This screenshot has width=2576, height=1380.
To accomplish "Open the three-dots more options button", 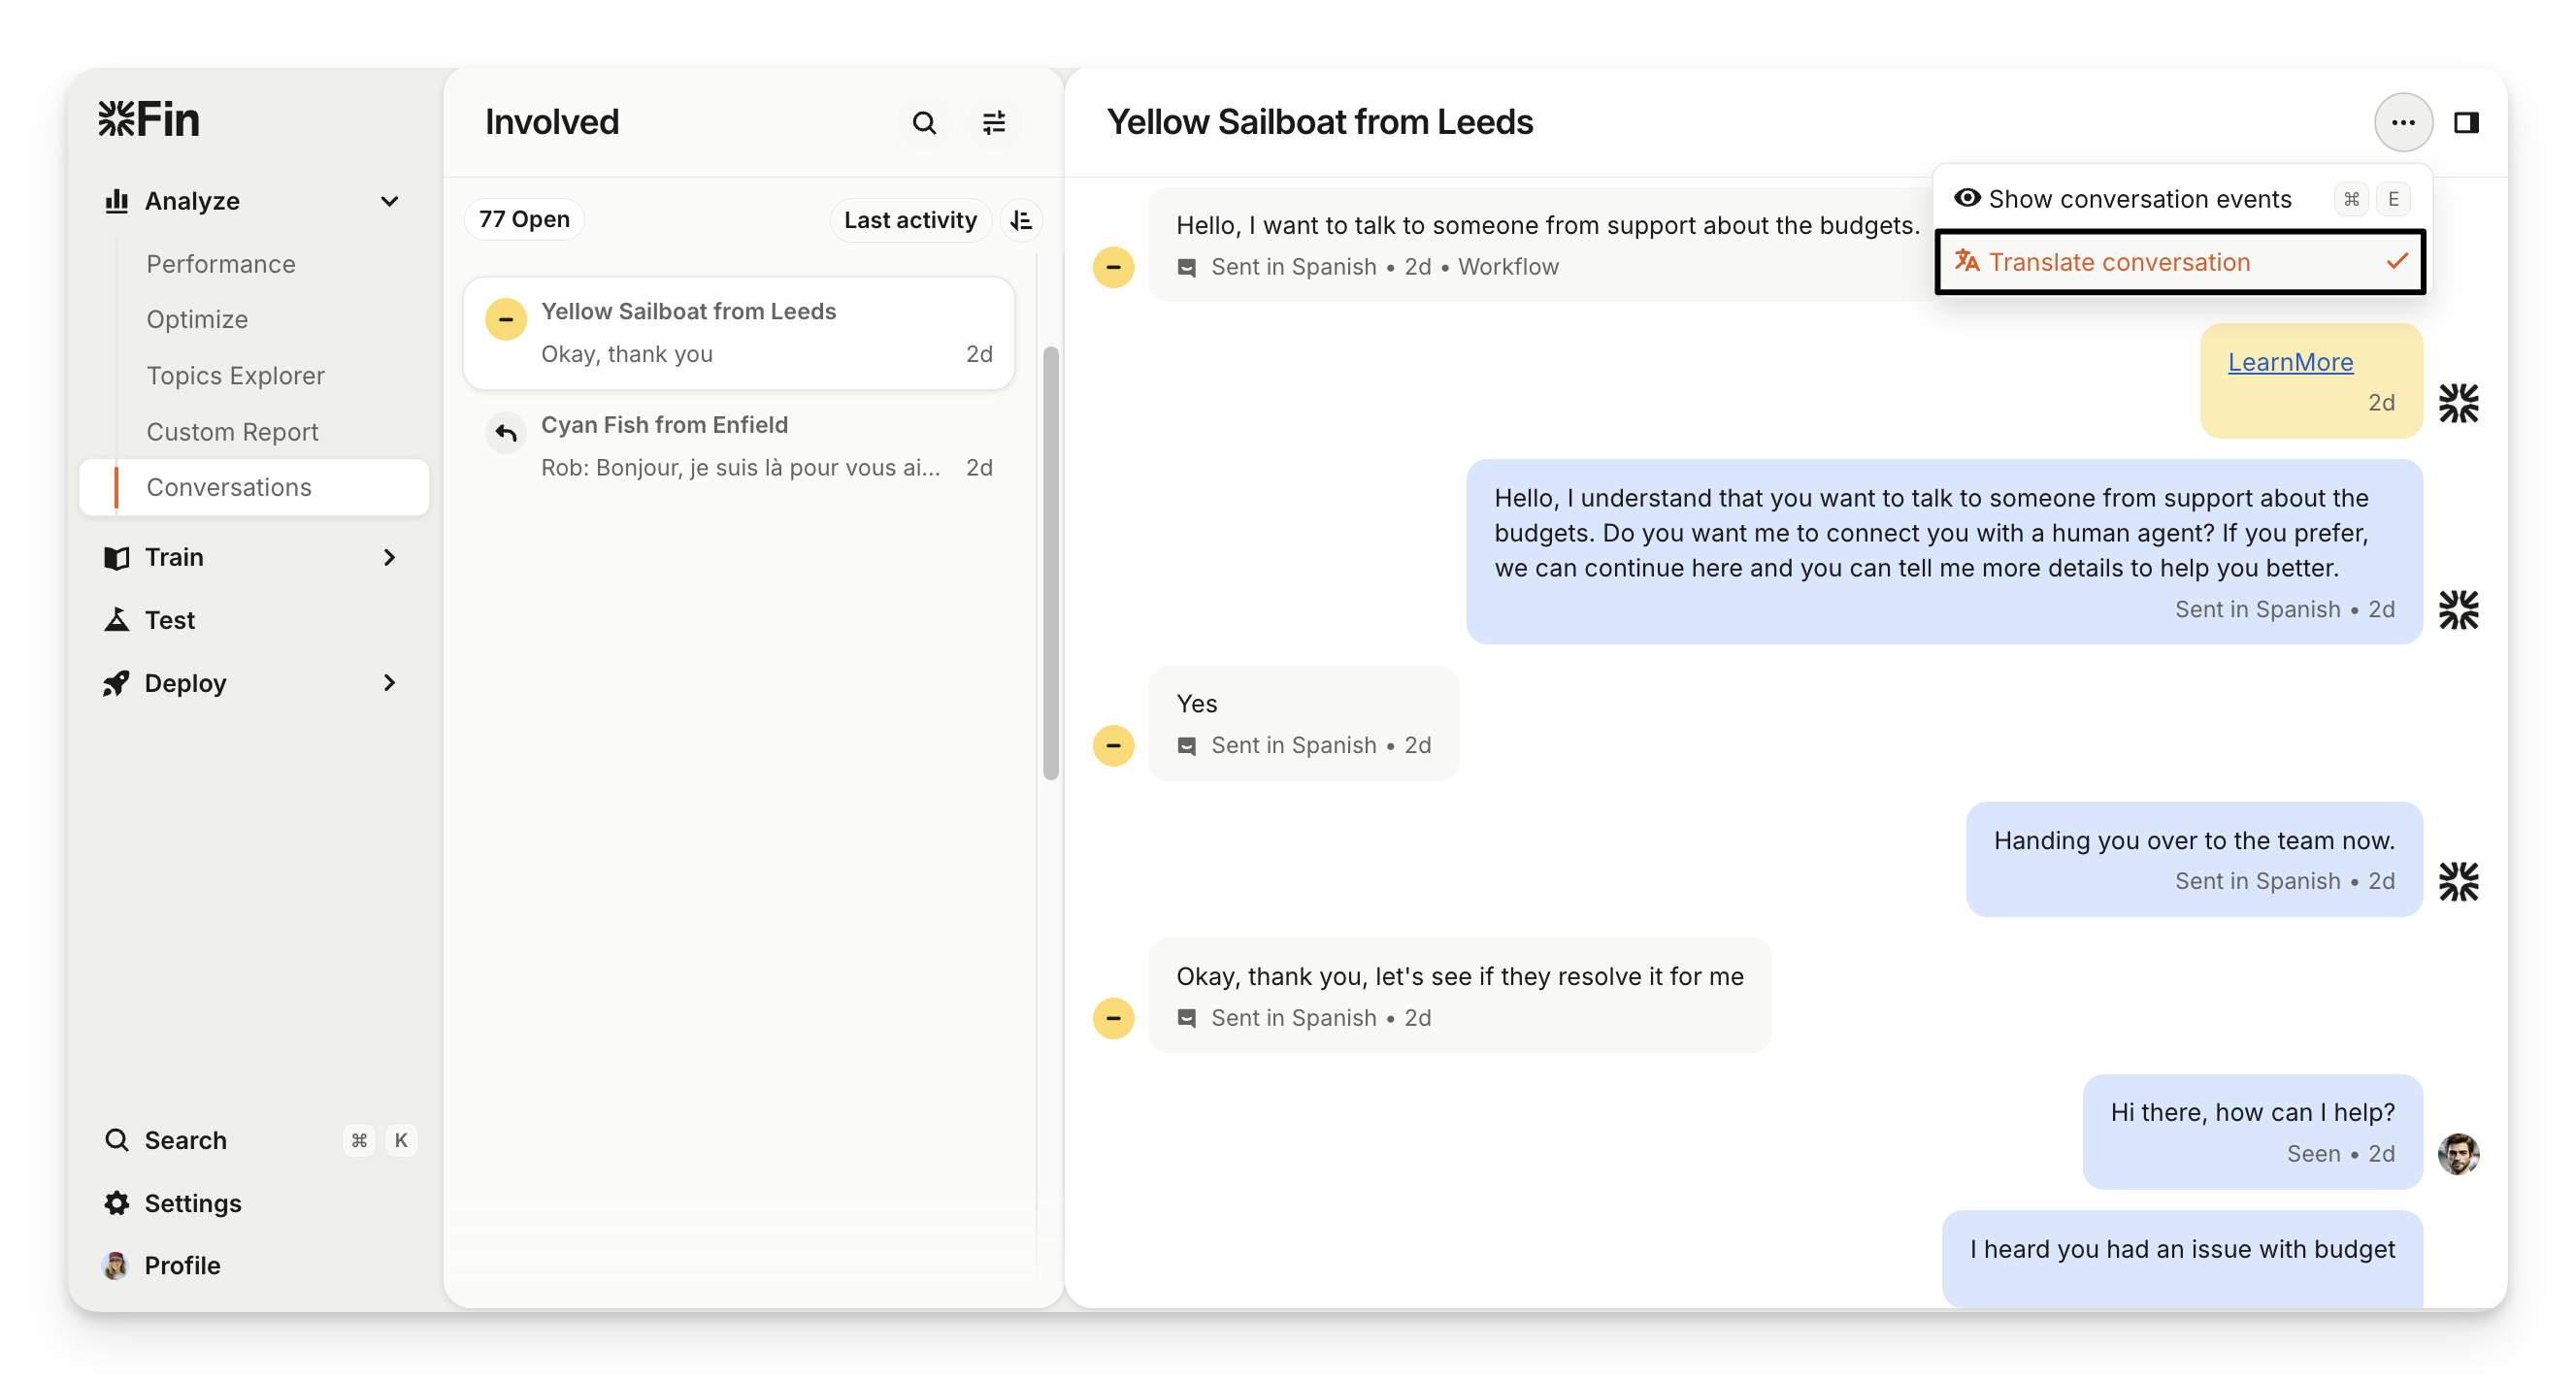I will tap(2403, 123).
